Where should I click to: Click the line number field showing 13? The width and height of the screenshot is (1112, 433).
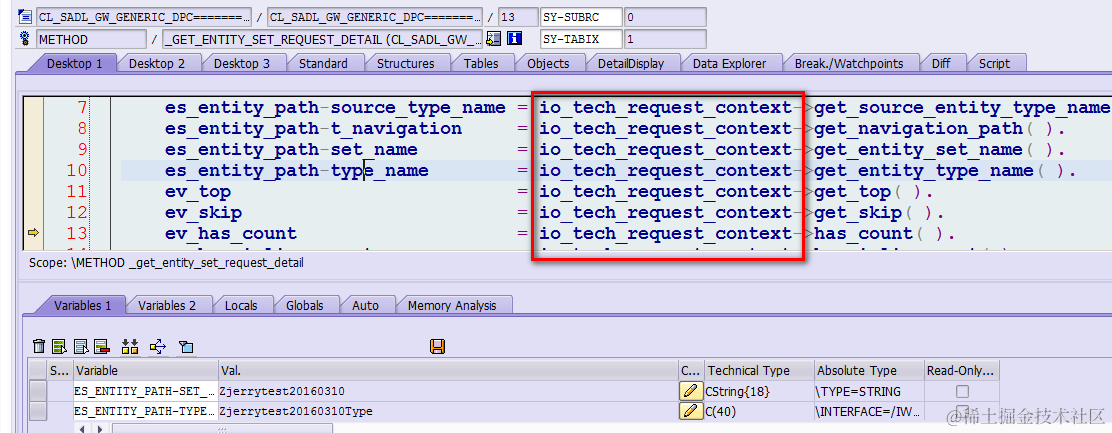click(518, 17)
